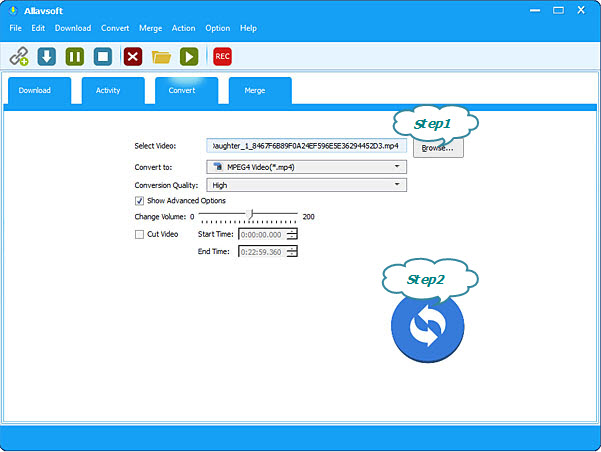601x452 pixels.
Task: Open the Help menu
Action: 248,28
